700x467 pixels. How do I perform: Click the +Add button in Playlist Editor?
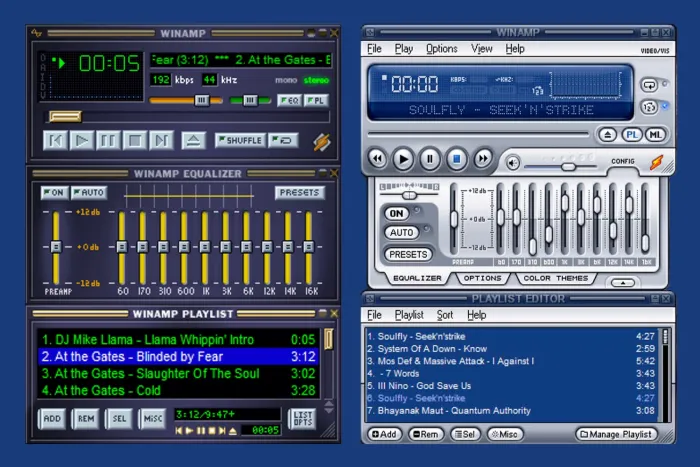coord(385,434)
